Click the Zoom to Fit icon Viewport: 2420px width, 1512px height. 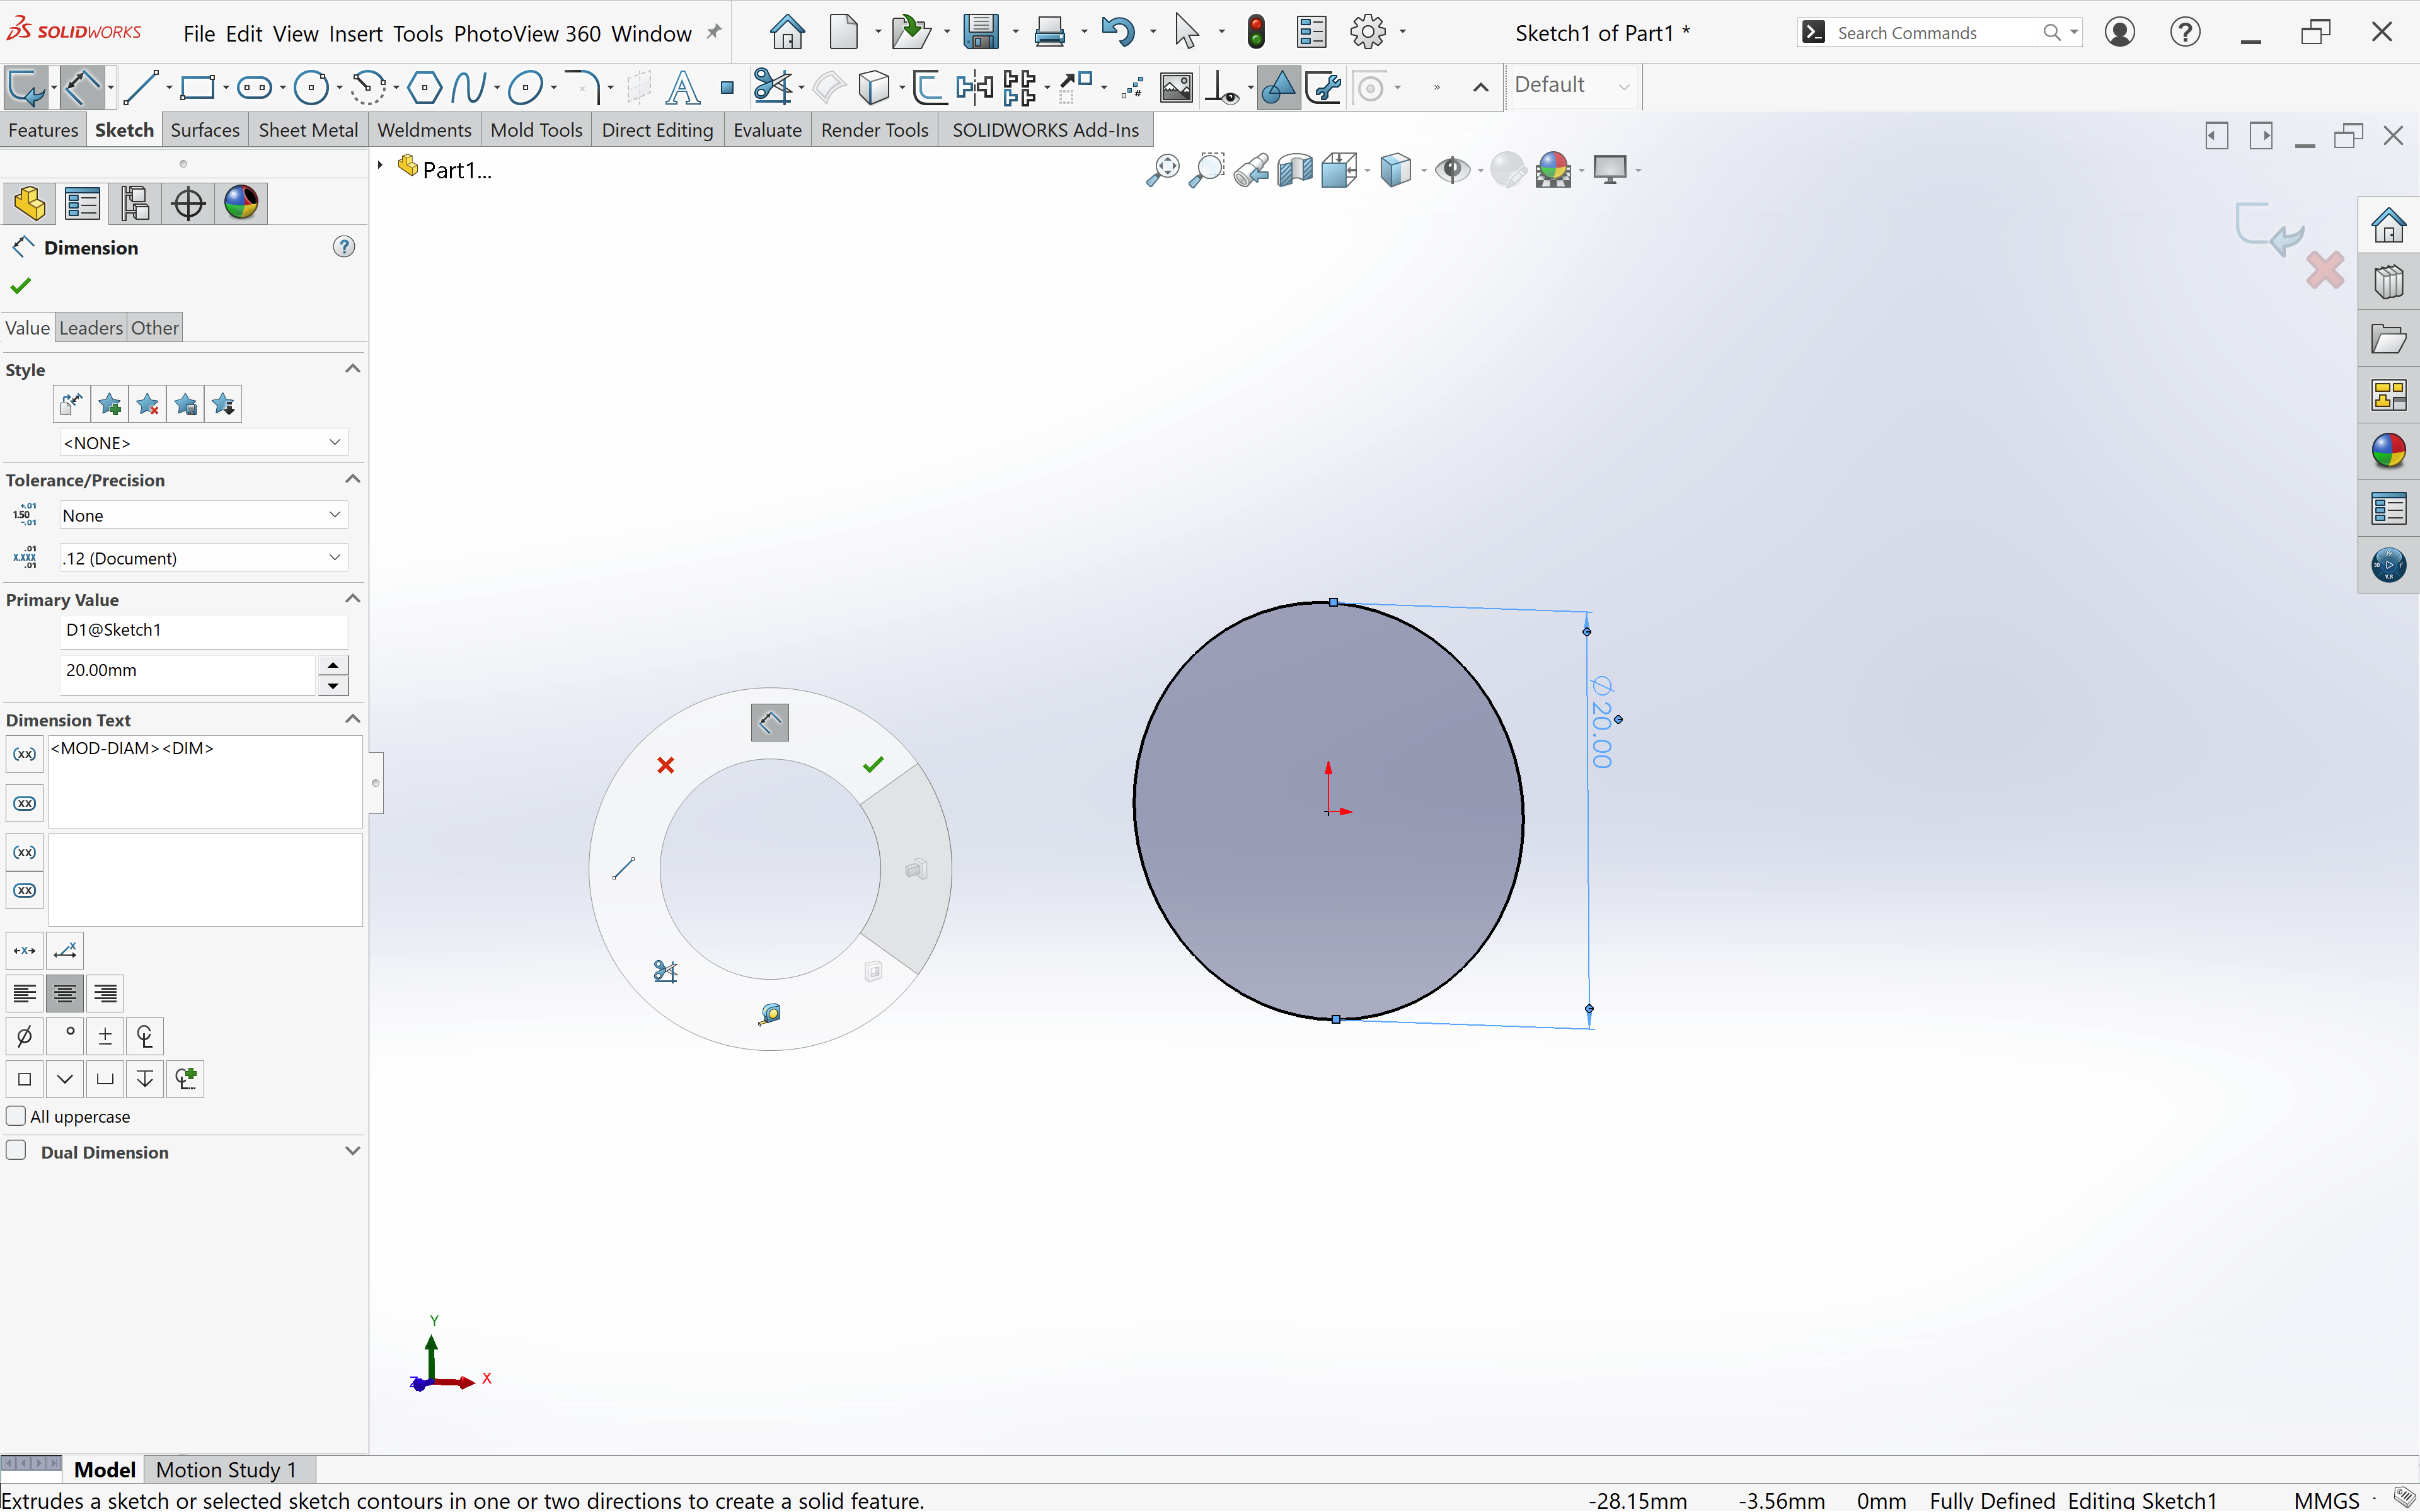coord(1162,170)
